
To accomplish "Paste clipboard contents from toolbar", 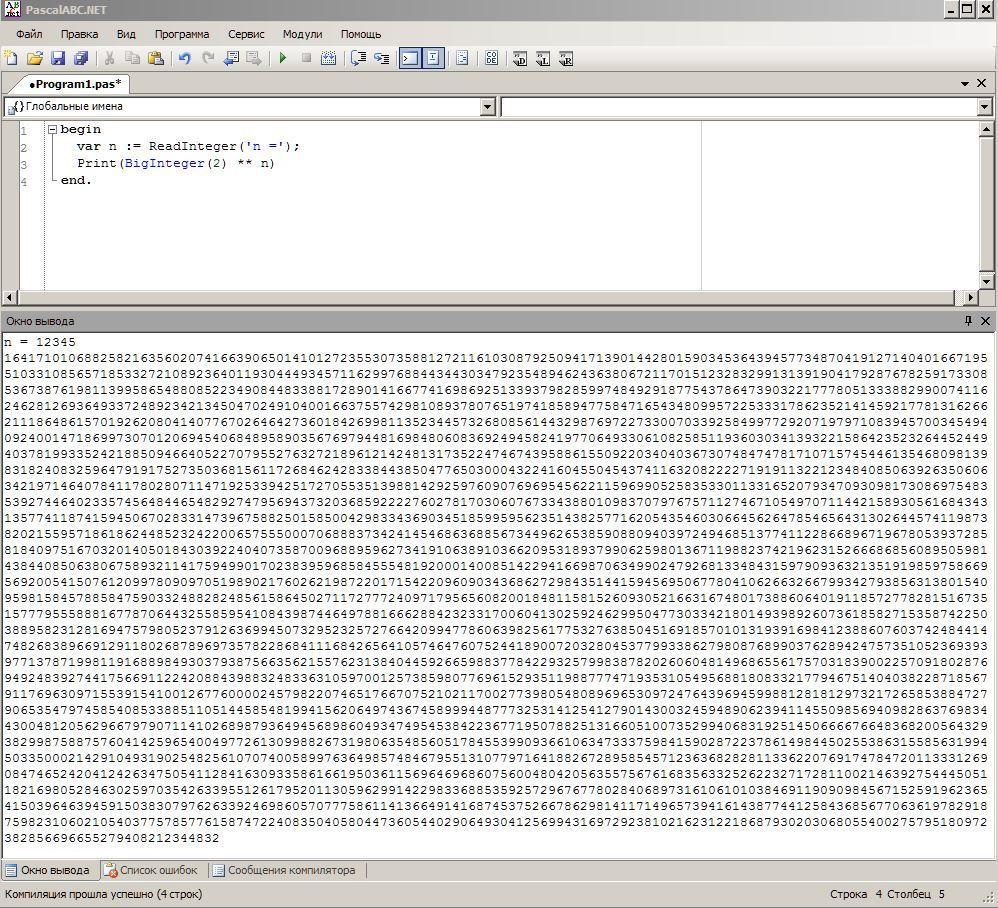I will point(156,59).
